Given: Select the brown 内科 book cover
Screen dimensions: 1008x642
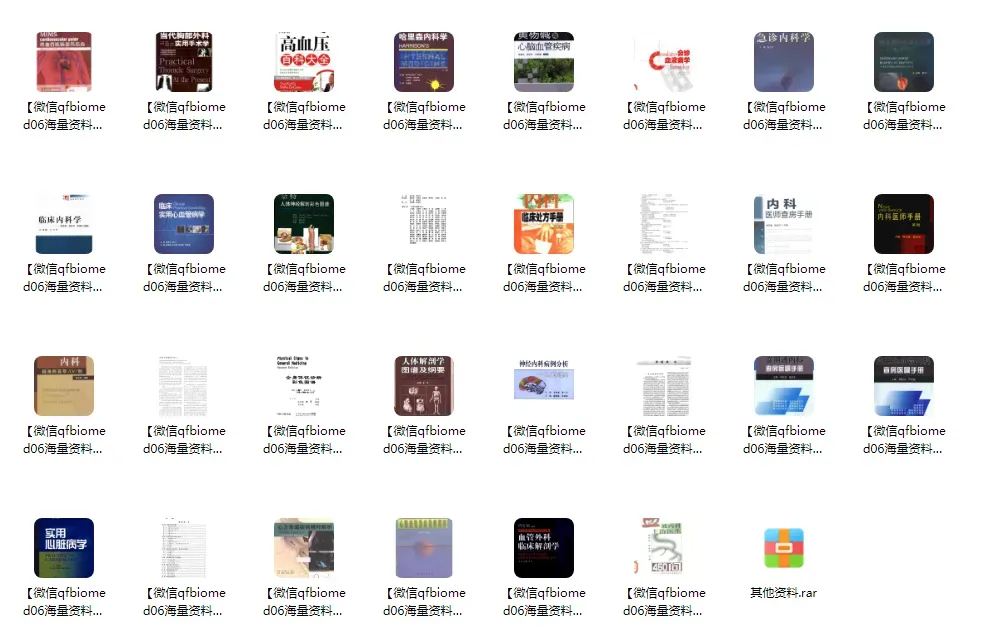Looking at the screenshot, I should [64, 386].
